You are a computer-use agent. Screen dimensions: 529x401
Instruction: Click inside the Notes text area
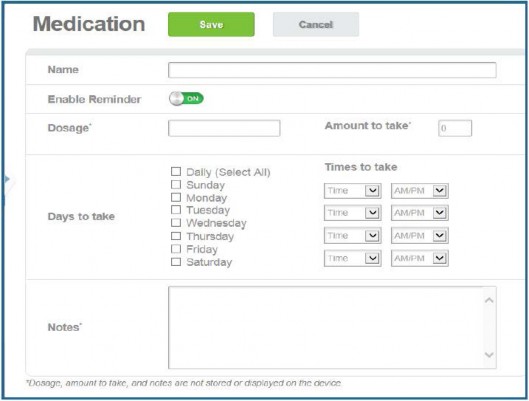326,327
